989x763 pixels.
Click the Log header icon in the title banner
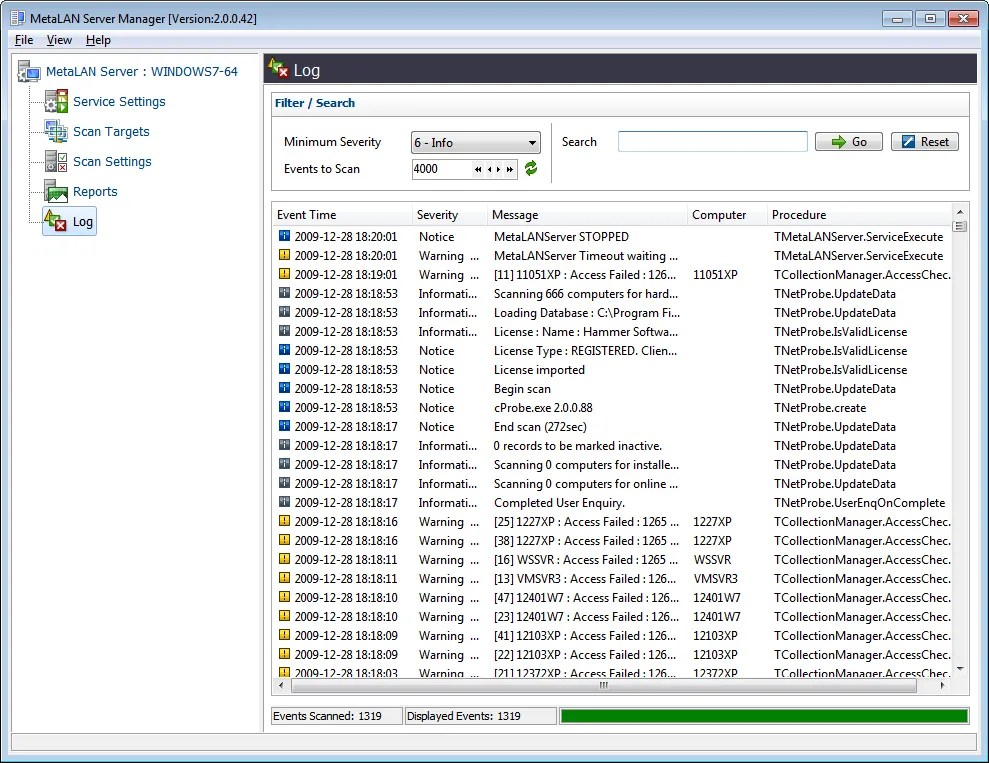(278, 68)
